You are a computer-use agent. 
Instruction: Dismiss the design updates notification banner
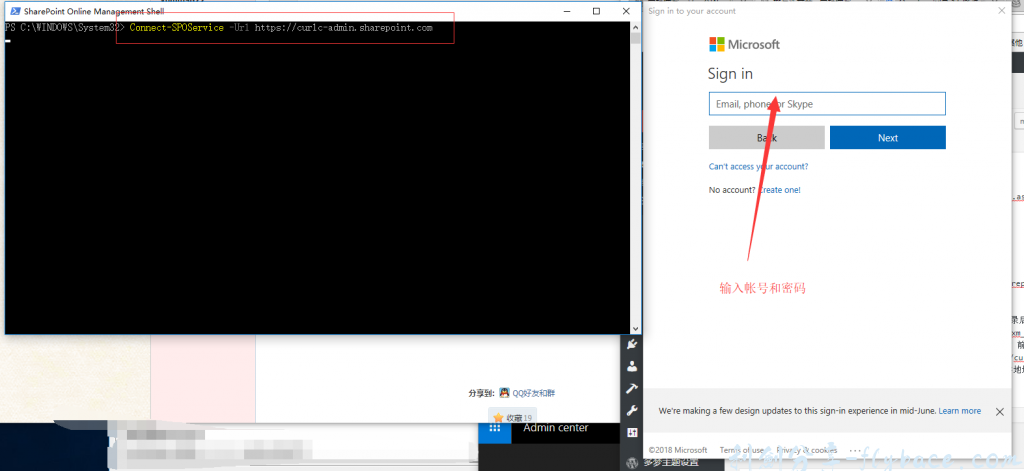tap(999, 411)
